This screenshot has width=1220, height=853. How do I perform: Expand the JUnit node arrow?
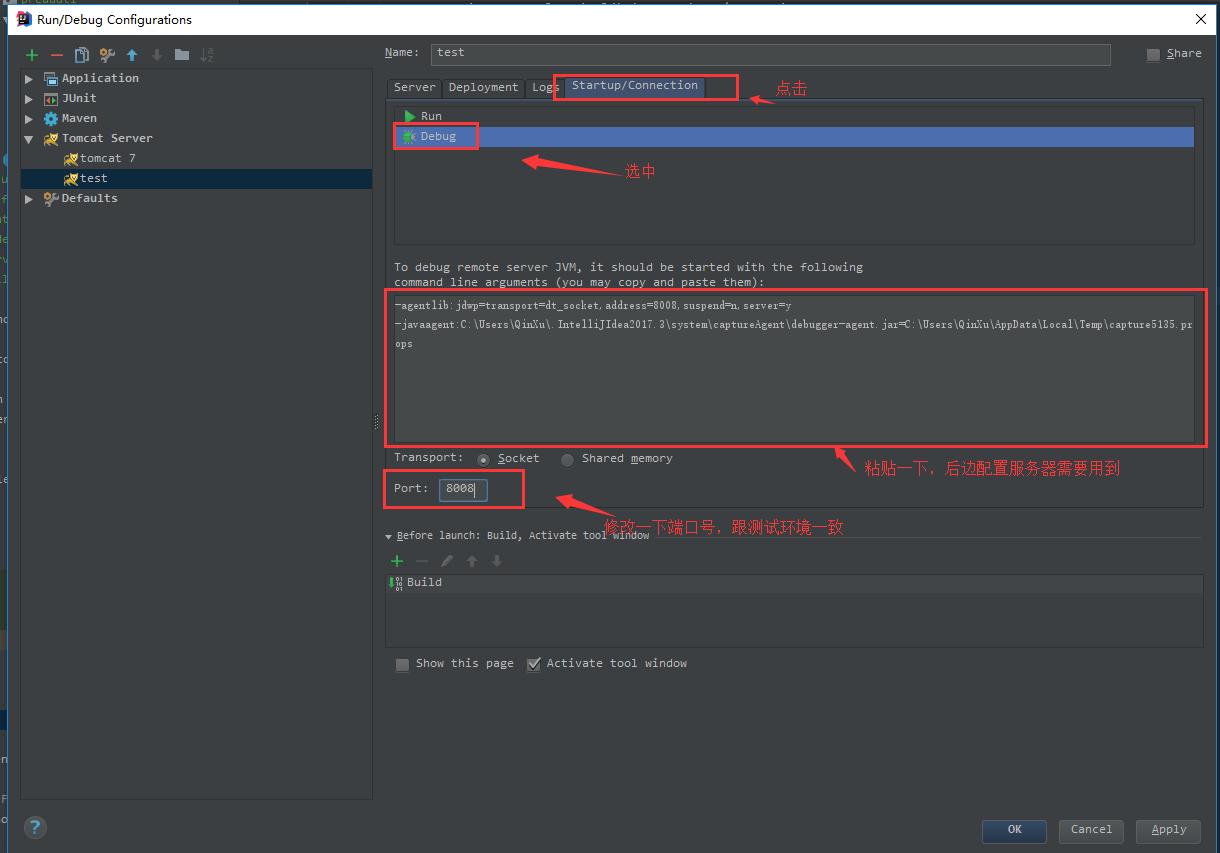(29, 98)
